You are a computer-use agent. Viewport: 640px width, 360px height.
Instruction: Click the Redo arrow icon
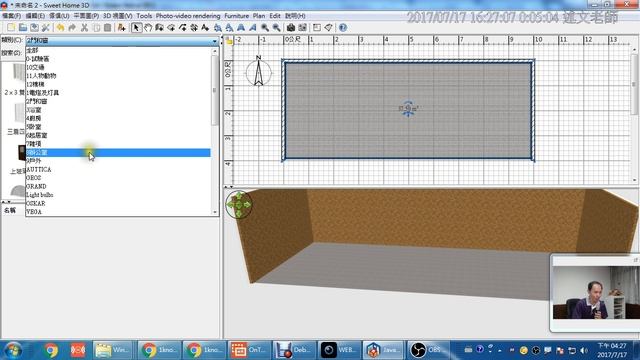[72, 28]
